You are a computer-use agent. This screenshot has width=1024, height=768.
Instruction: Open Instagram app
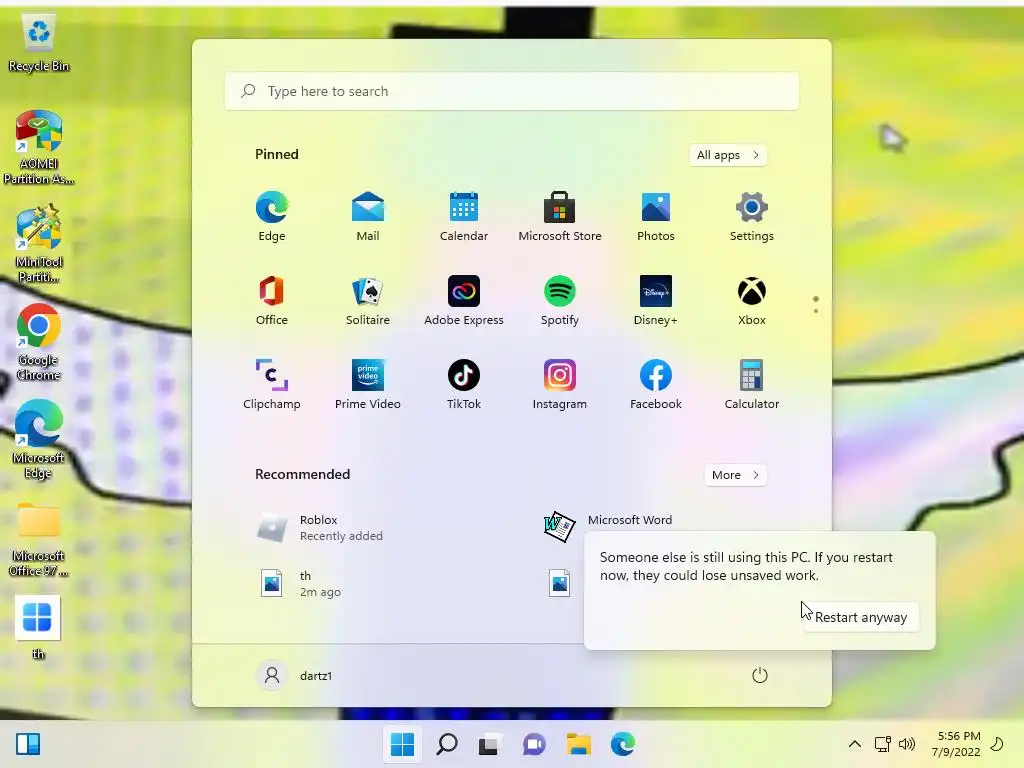tap(560, 385)
